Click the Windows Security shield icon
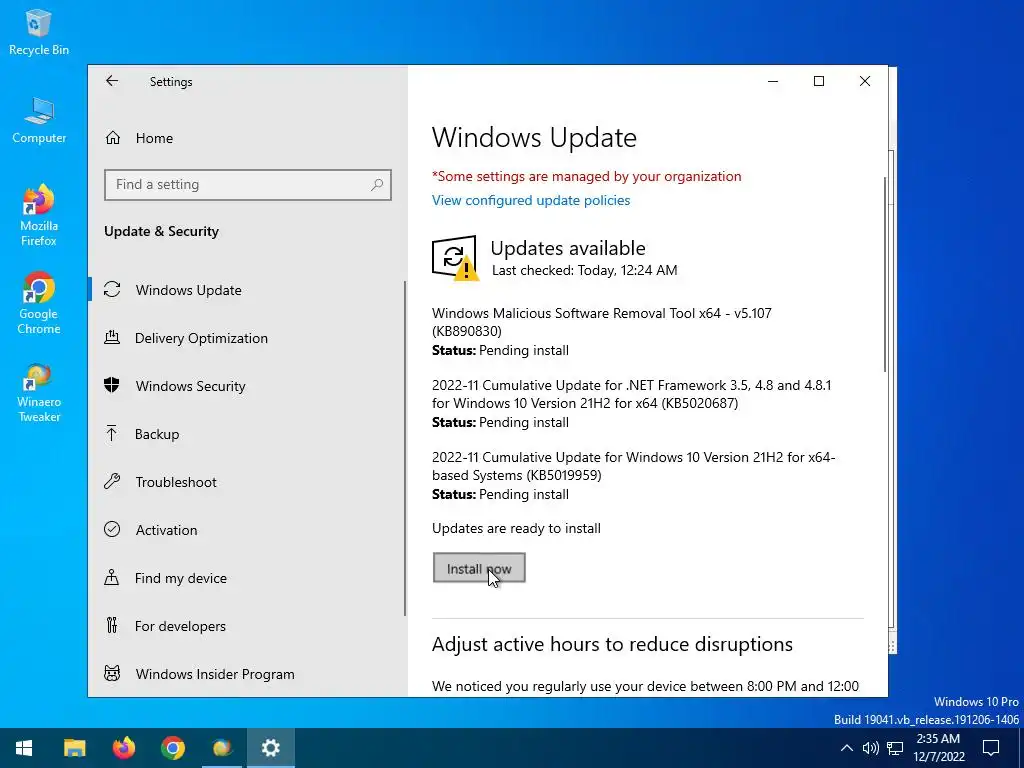Screen dimensions: 1024x768 coord(112,385)
